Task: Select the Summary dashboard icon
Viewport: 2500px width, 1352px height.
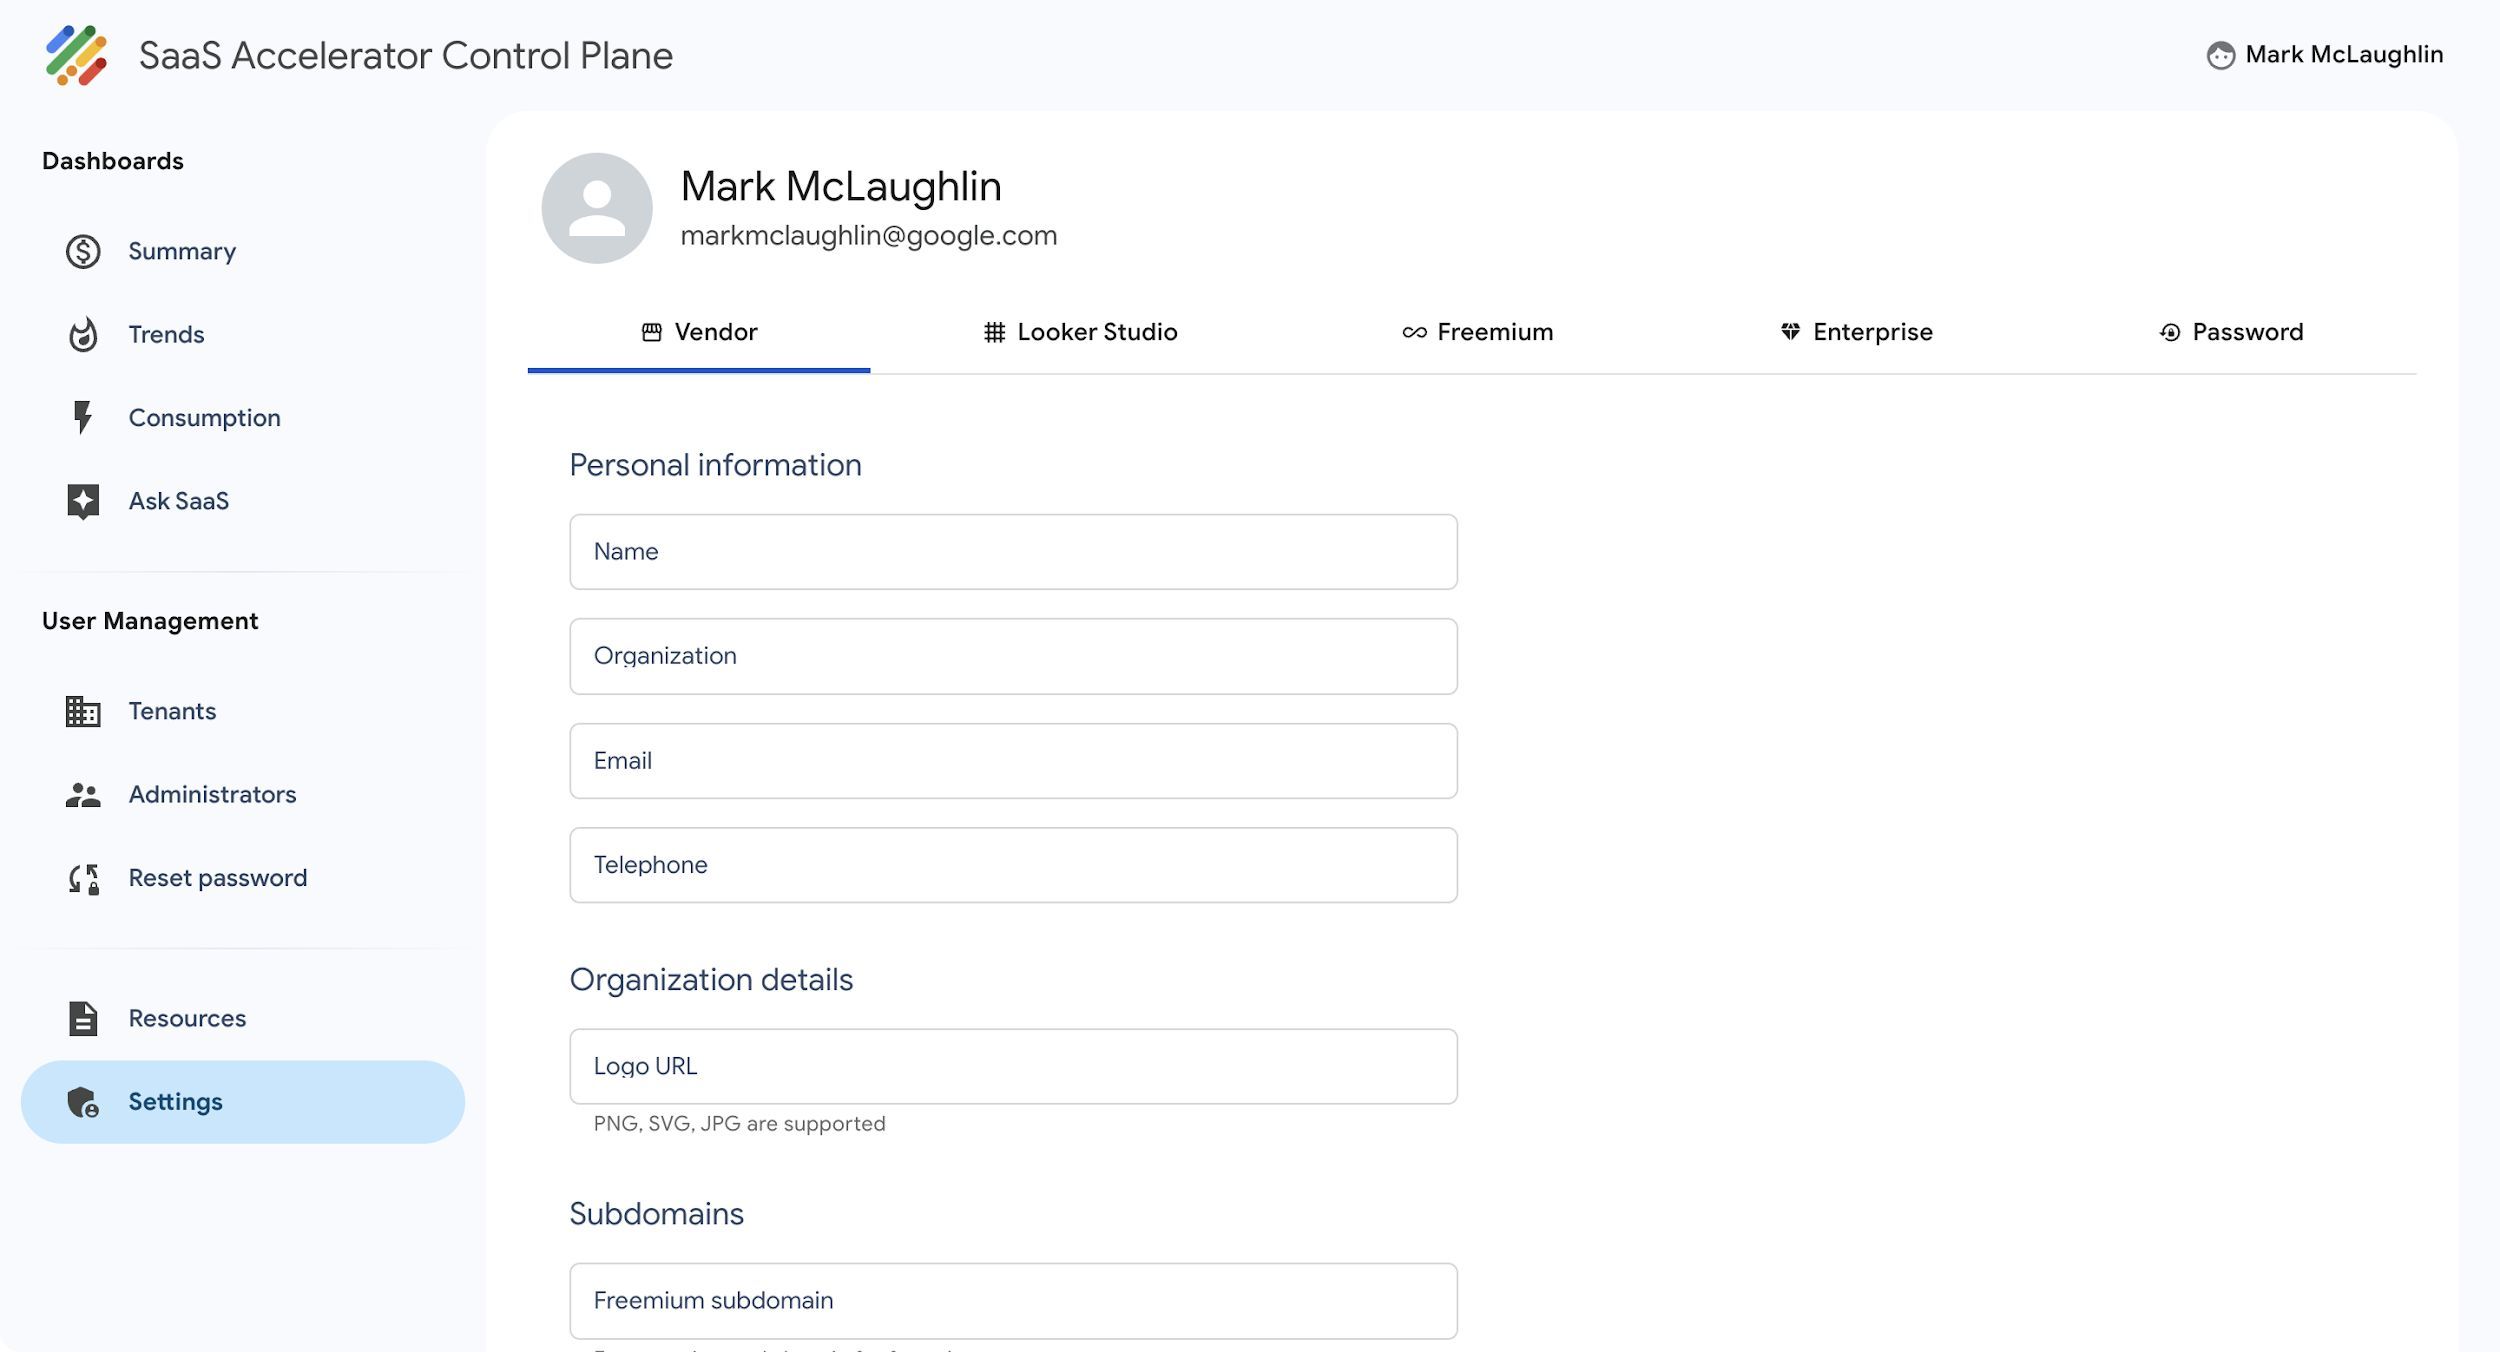Action: pyautogui.click(x=82, y=252)
